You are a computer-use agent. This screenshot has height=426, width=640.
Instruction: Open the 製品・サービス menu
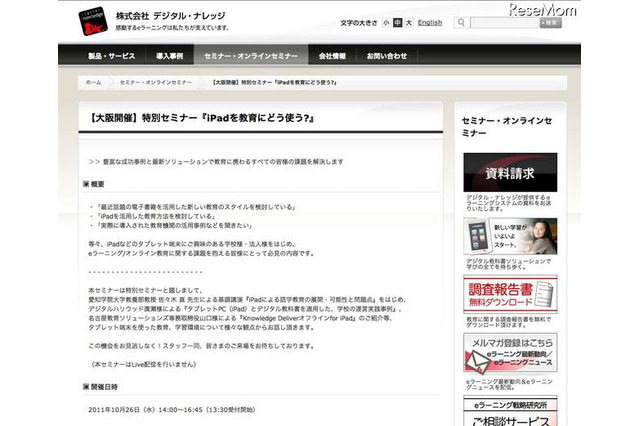point(111,56)
